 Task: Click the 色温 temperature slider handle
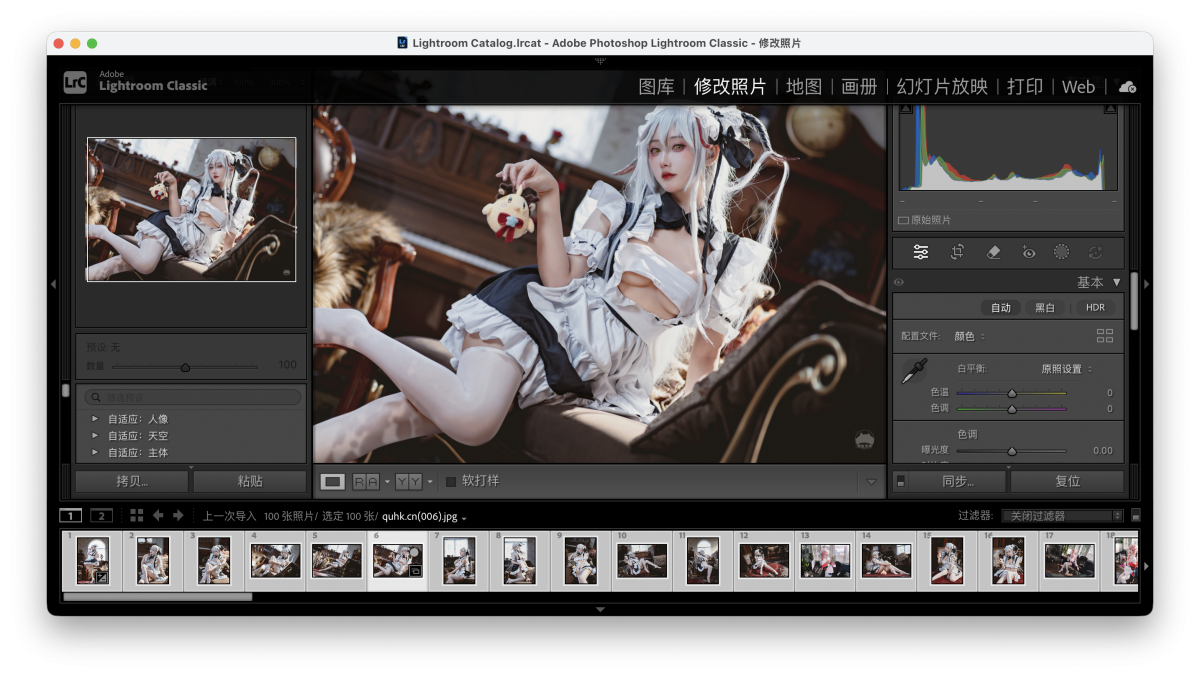point(1011,394)
